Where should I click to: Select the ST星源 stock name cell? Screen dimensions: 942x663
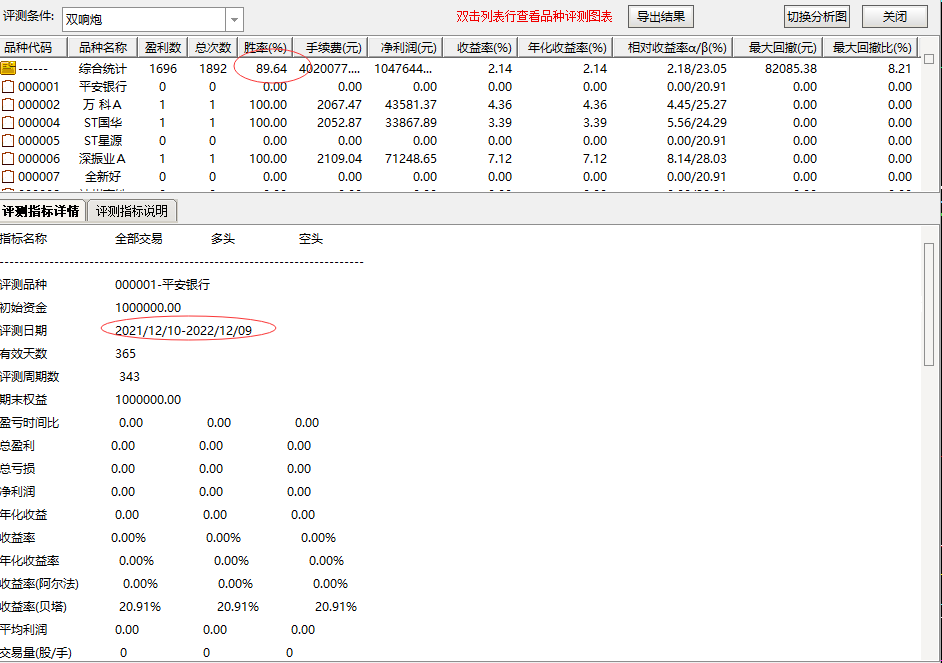point(103,141)
